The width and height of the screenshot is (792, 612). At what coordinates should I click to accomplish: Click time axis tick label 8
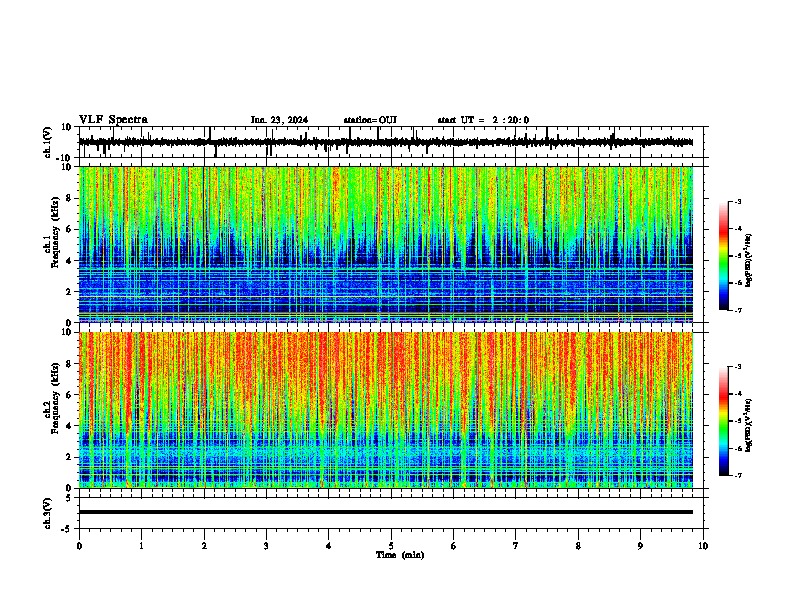point(578,546)
